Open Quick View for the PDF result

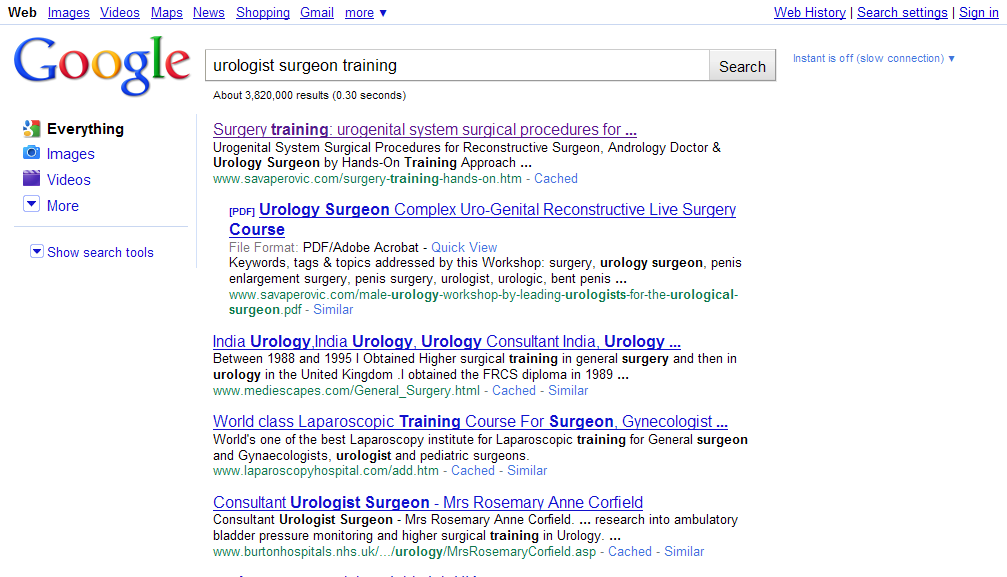tap(464, 247)
